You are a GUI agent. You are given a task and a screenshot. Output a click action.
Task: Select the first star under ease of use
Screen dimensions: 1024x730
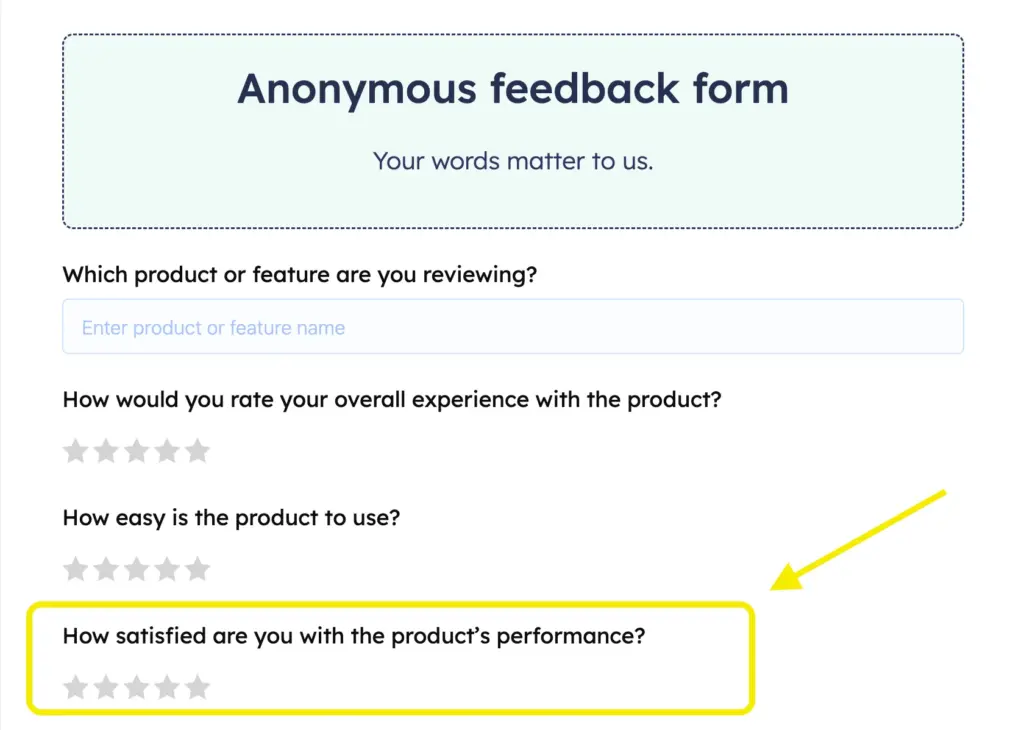(76, 568)
